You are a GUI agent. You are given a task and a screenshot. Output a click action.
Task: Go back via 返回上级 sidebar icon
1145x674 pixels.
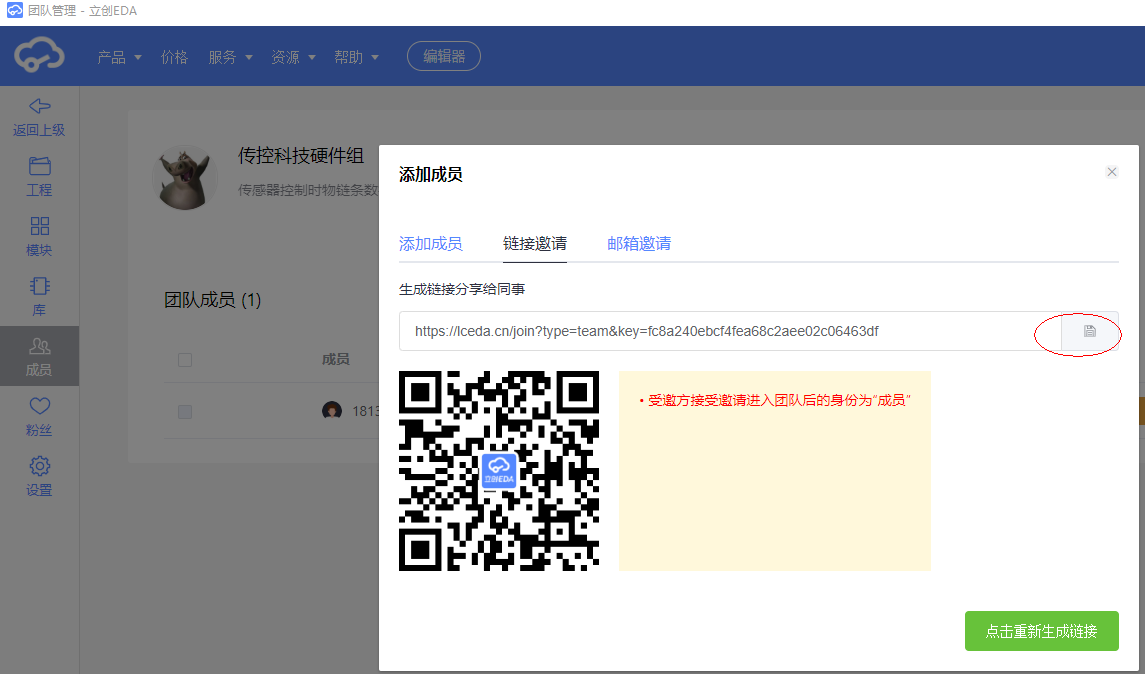(39, 118)
